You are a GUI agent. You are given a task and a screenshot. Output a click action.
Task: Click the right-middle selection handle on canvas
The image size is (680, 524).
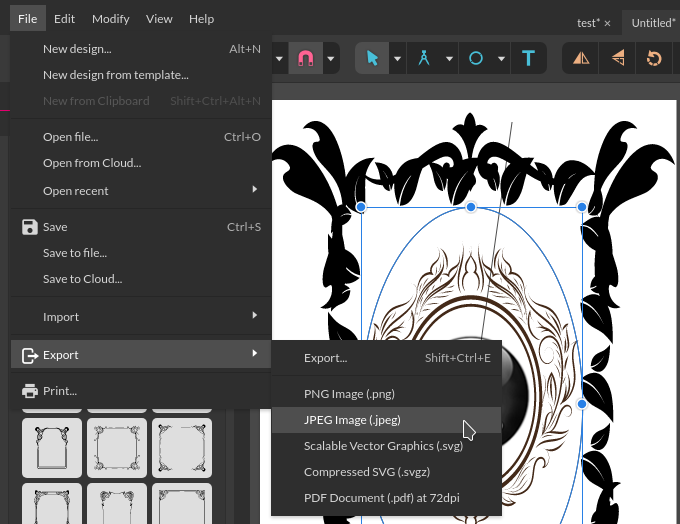pos(582,404)
